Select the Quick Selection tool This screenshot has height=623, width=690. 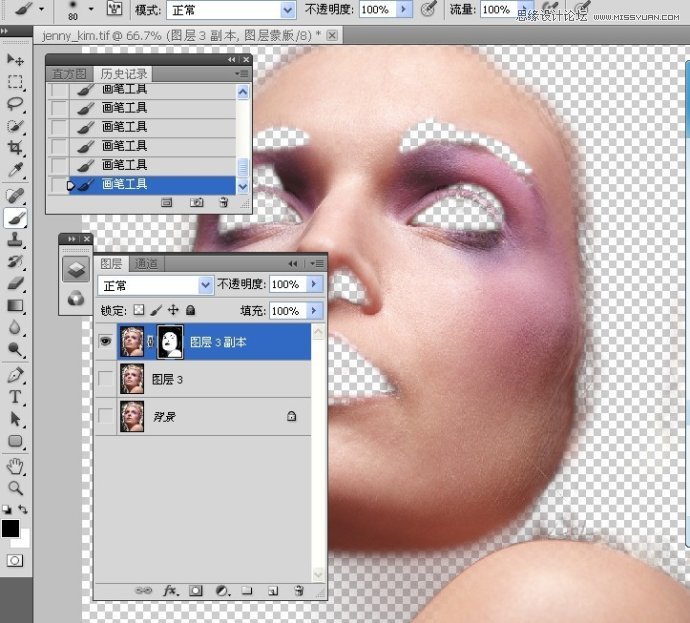15,126
